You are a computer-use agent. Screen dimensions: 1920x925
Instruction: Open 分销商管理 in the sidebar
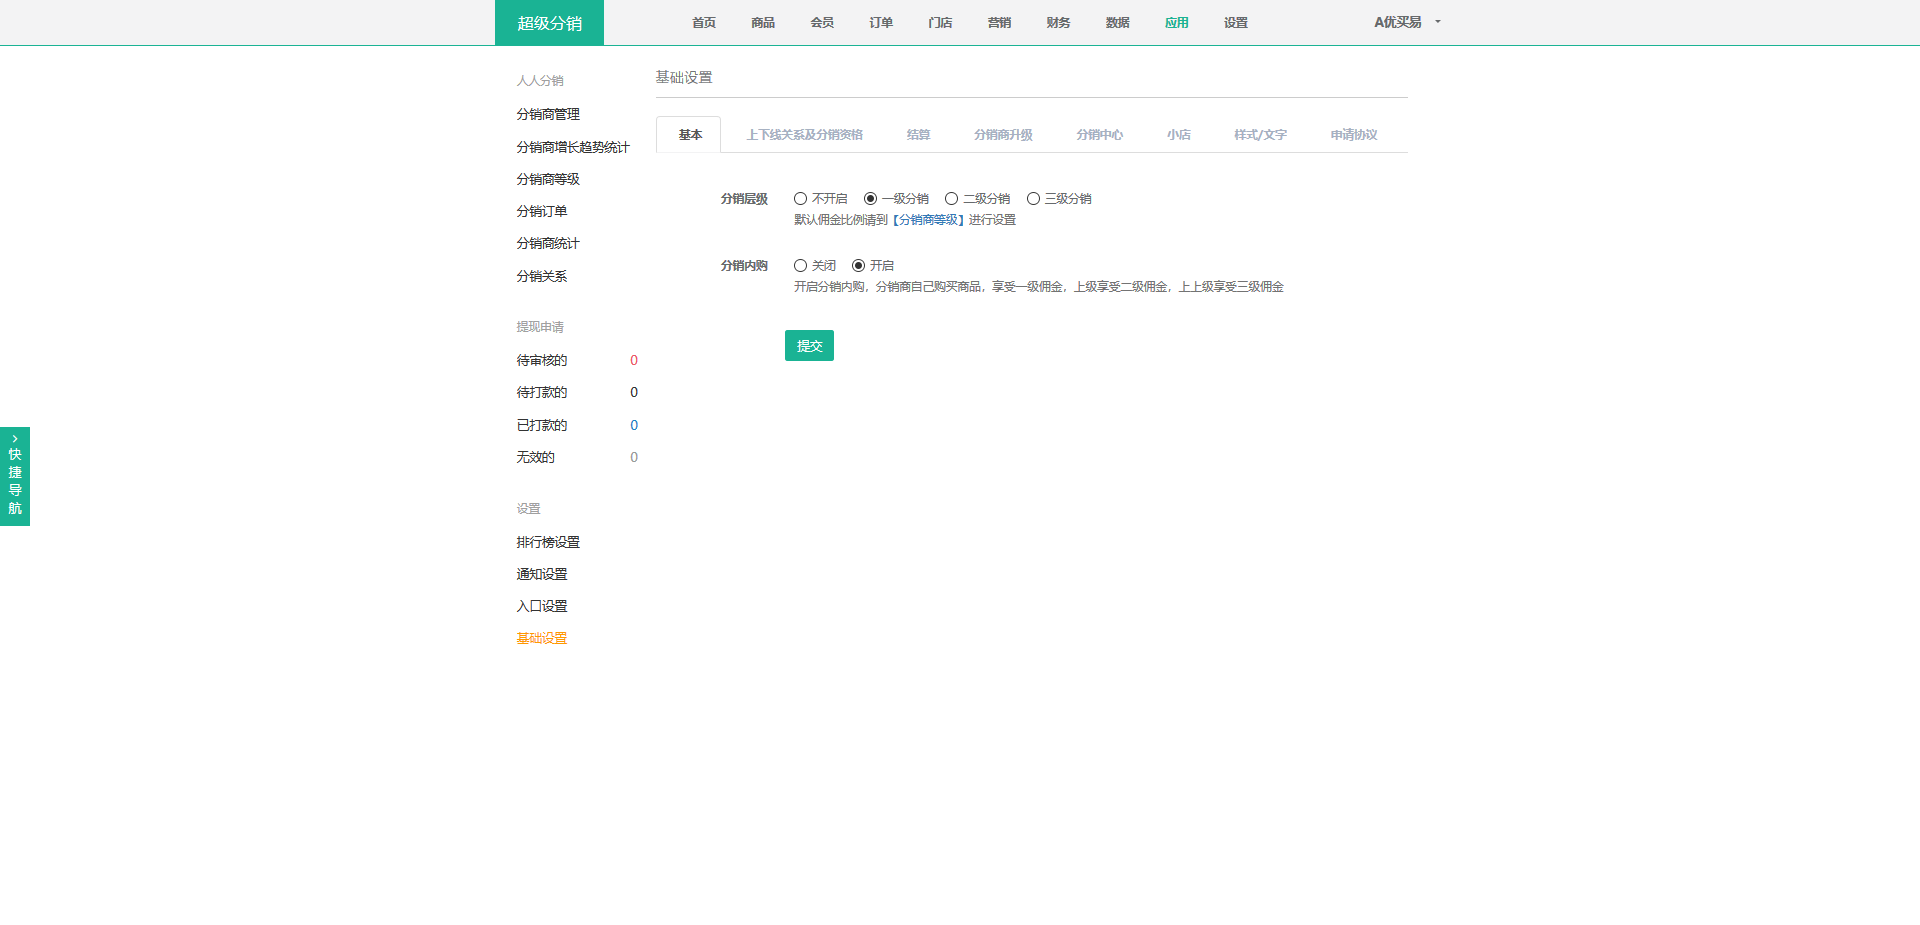coord(548,115)
